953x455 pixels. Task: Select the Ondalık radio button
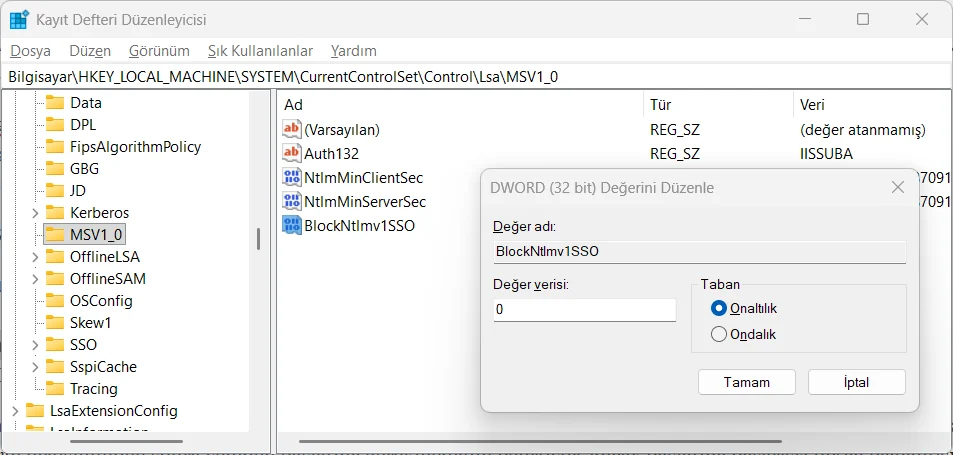pos(718,334)
